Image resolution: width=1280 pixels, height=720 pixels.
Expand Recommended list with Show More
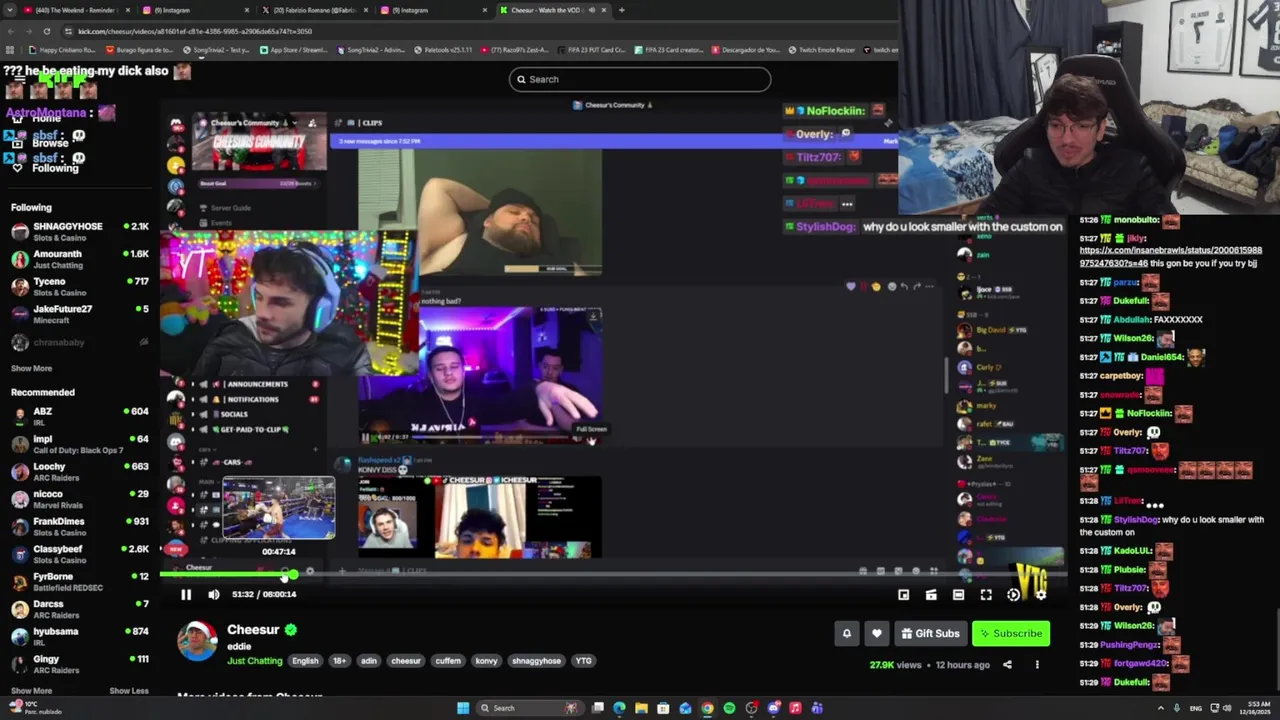tap(31, 691)
